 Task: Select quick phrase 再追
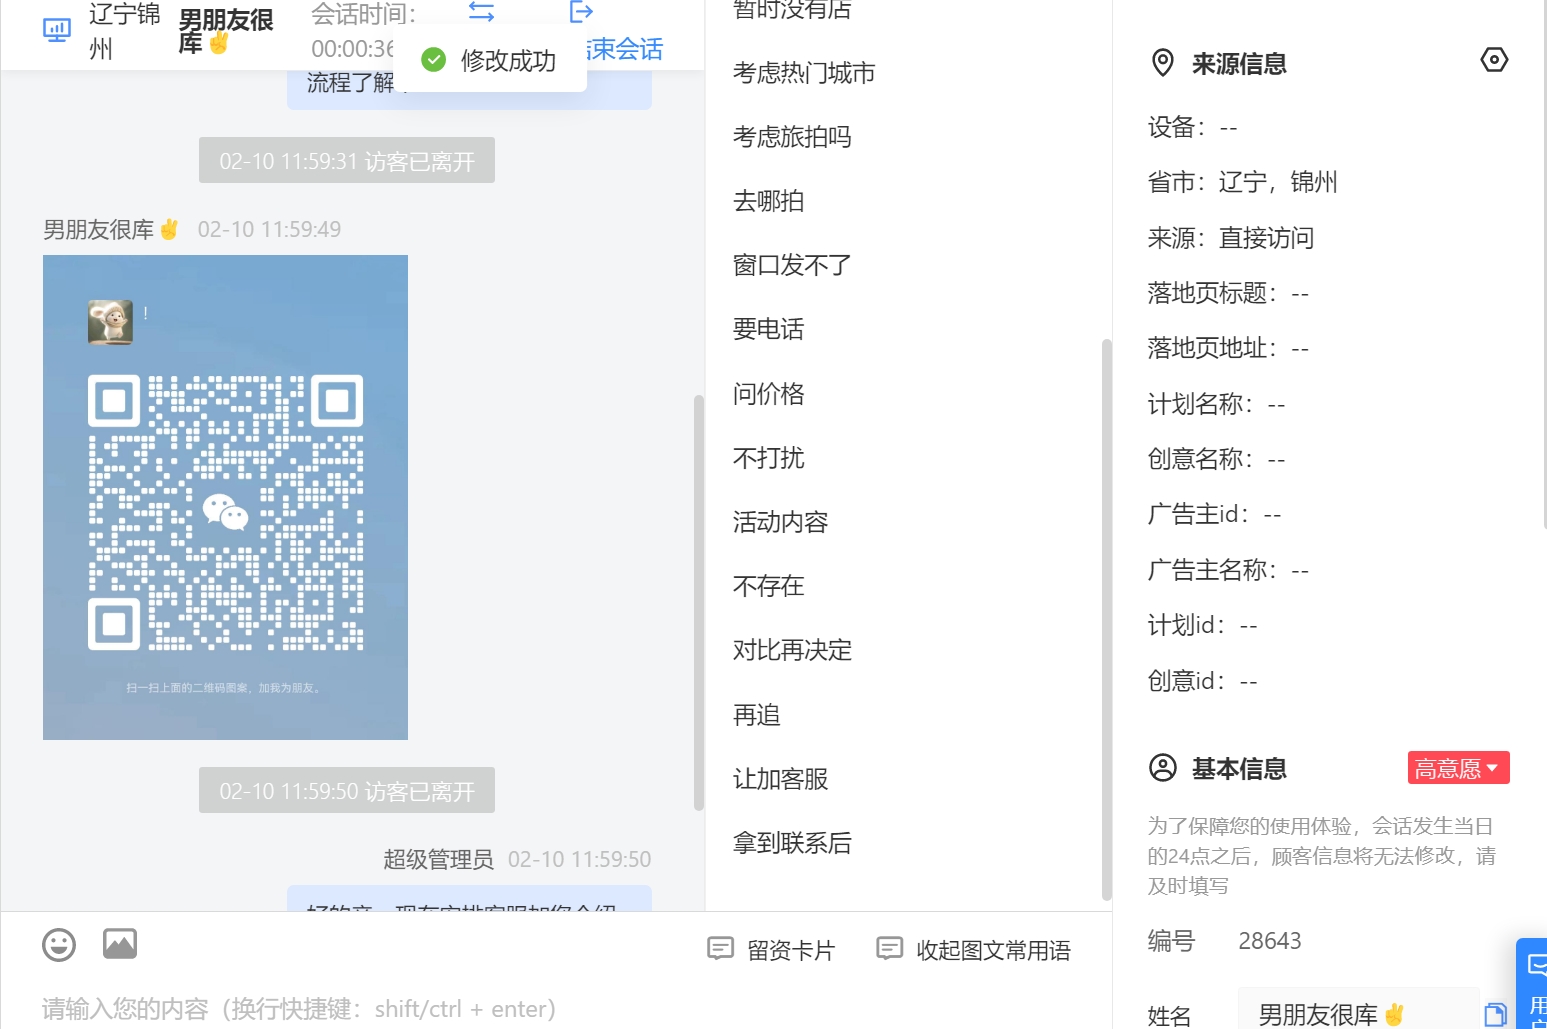756,715
